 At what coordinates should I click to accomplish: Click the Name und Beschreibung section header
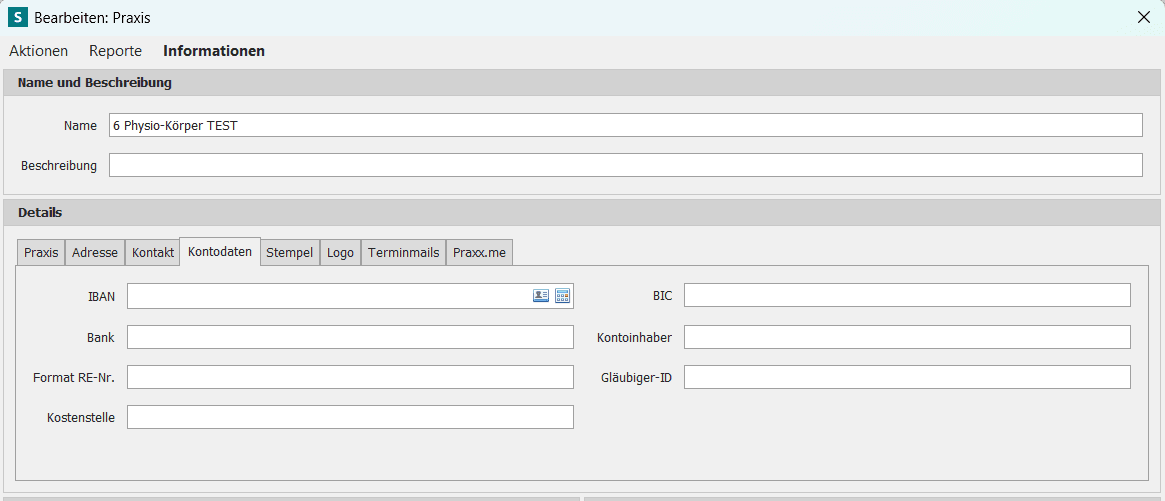pos(582,83)
